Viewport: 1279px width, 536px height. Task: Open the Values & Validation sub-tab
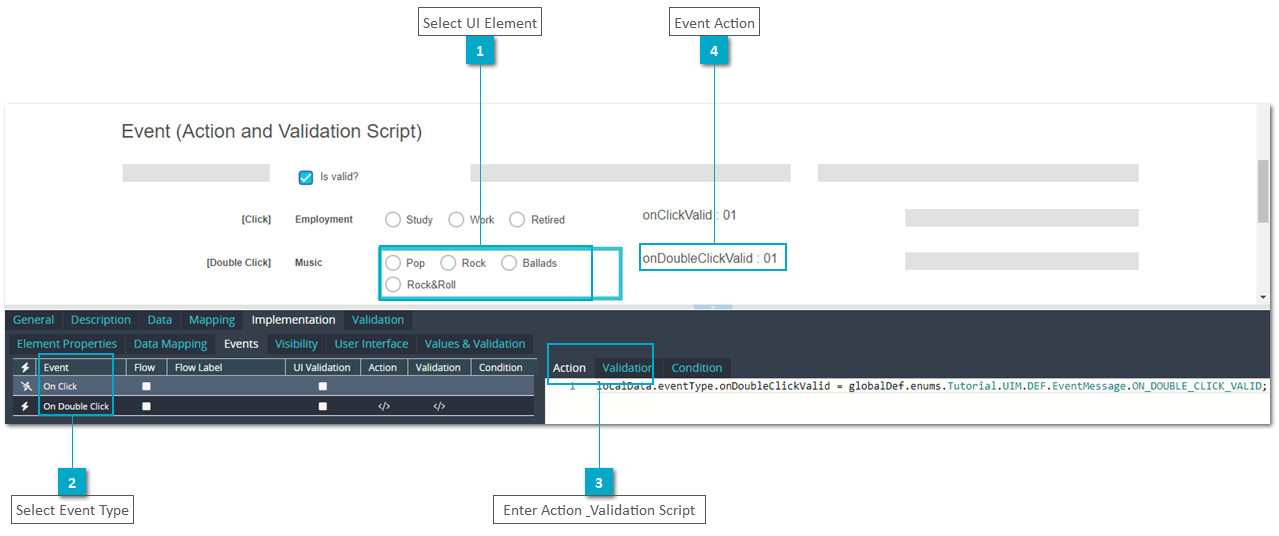point(475,344)
